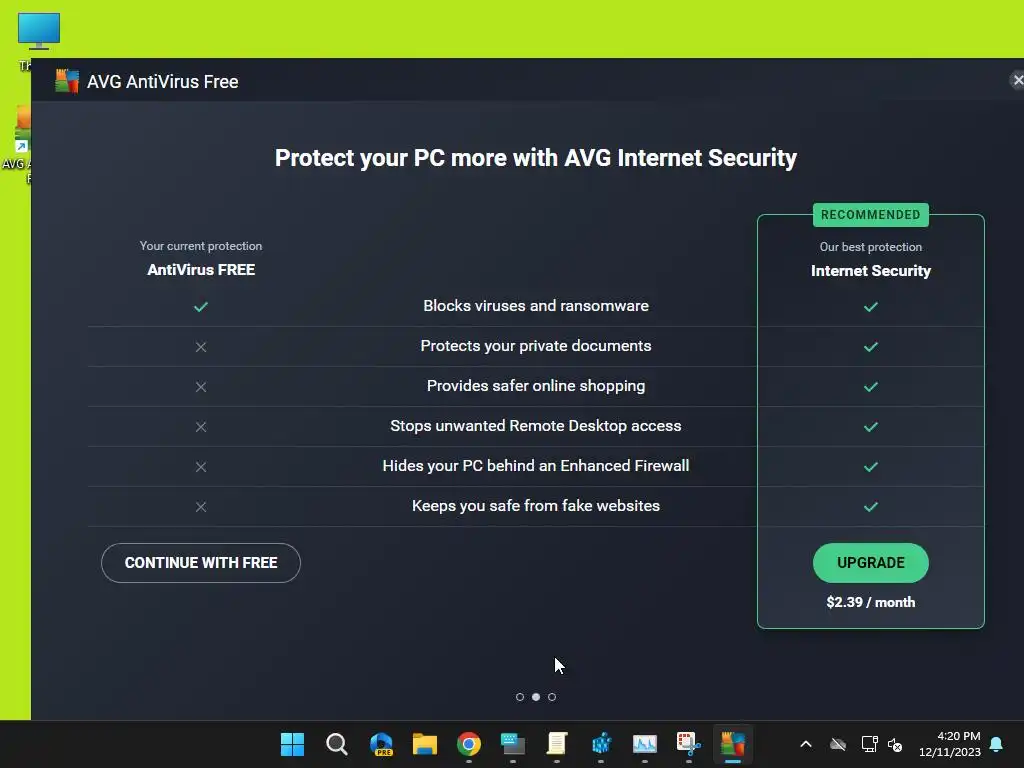1024x768 pixels.
Task: Open File Explorer from taskbar
Action: [x=424, y=744]
